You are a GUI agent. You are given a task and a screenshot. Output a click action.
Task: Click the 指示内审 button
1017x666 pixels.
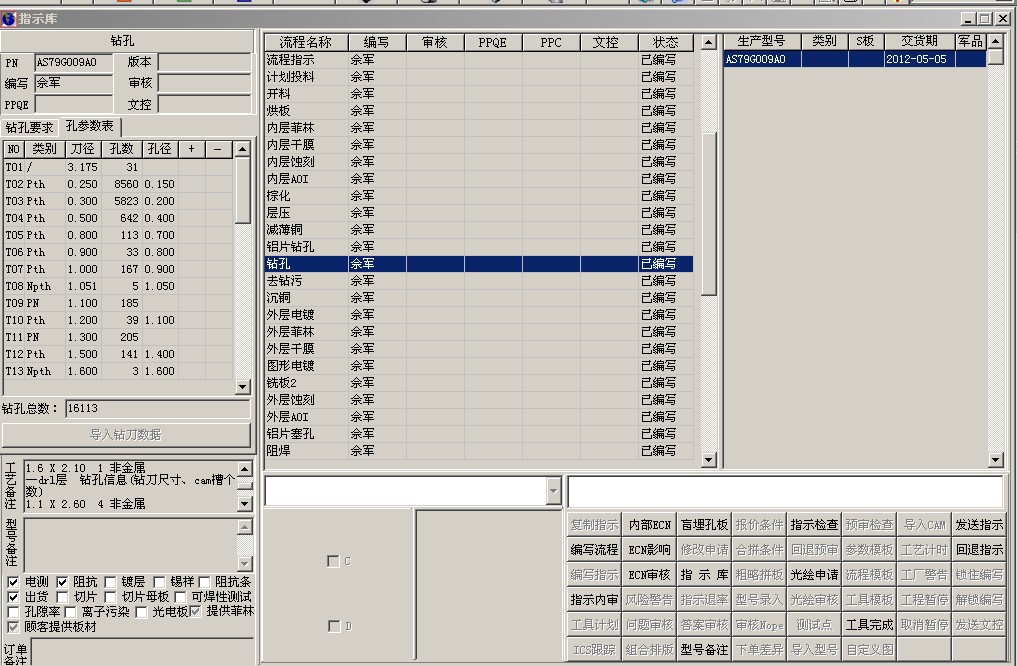coord(594,600)
